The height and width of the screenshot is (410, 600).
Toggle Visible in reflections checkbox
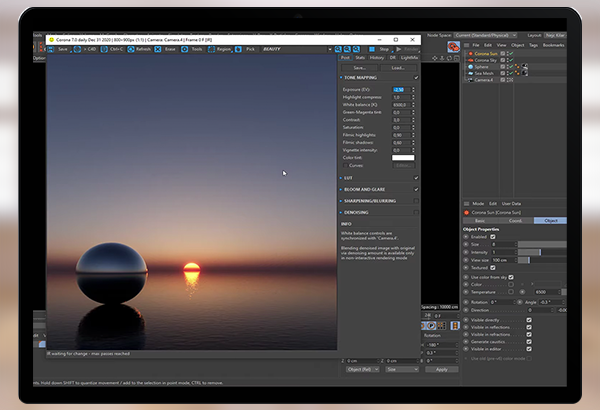coord(529,327)
